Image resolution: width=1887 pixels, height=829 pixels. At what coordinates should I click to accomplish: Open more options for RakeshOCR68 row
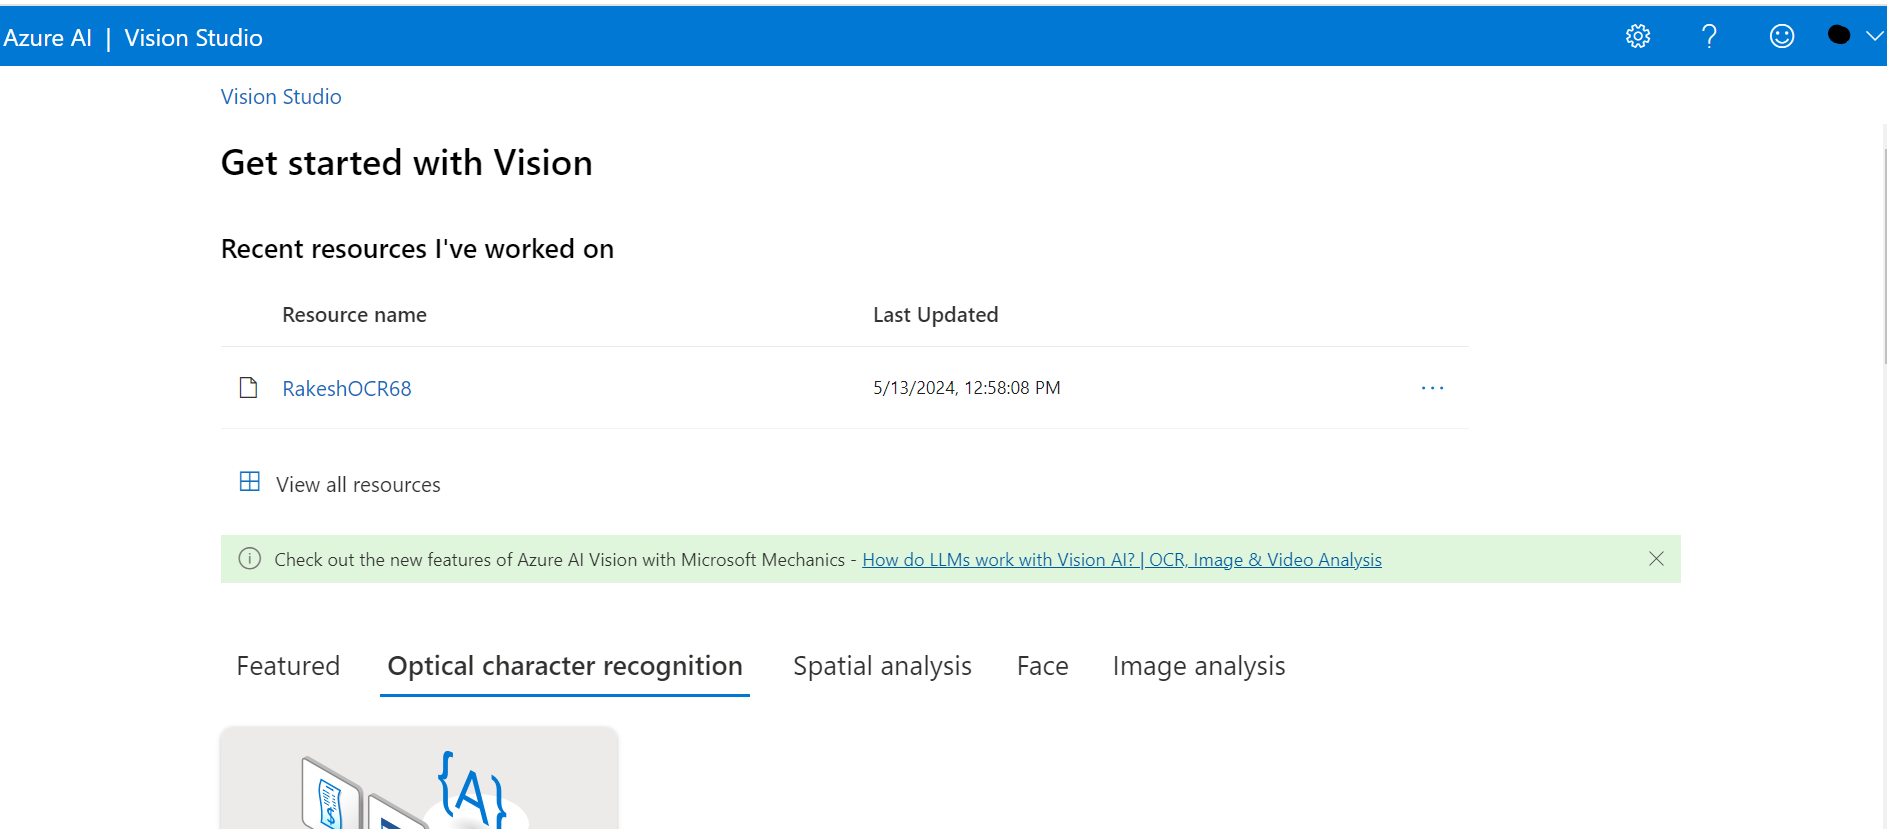1432,388
